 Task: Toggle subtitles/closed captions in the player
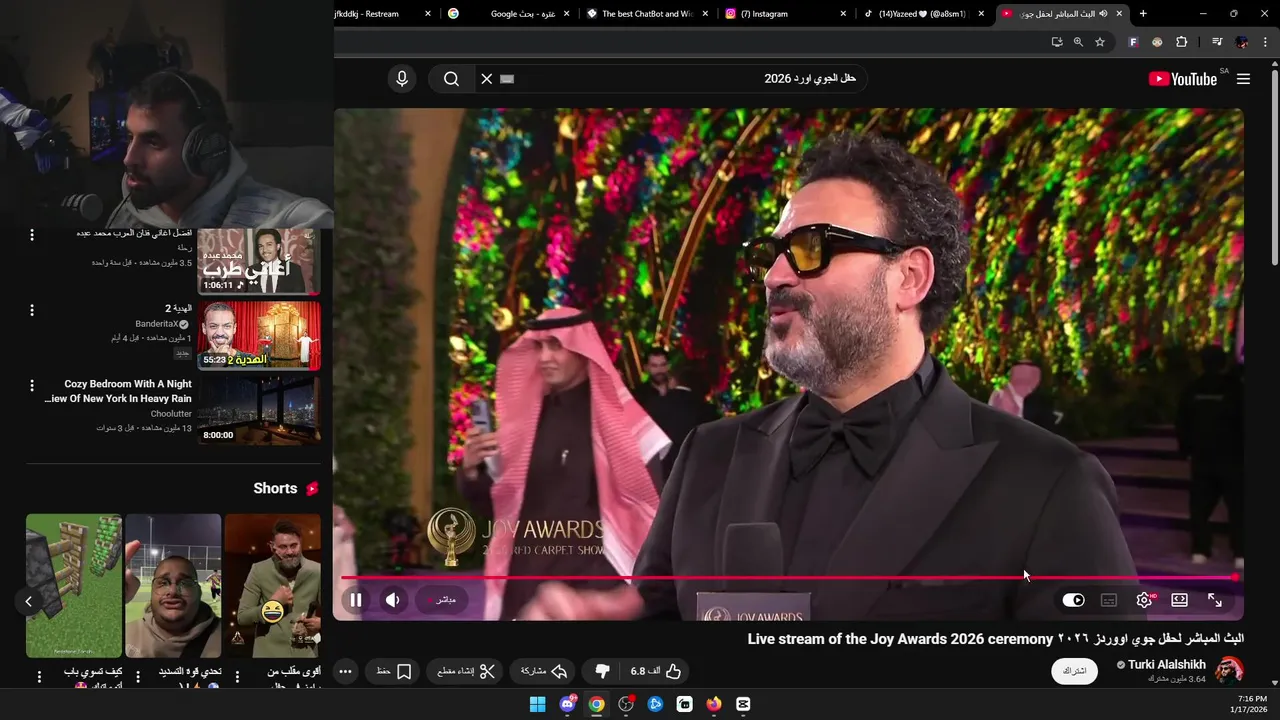pos(1109,600)
